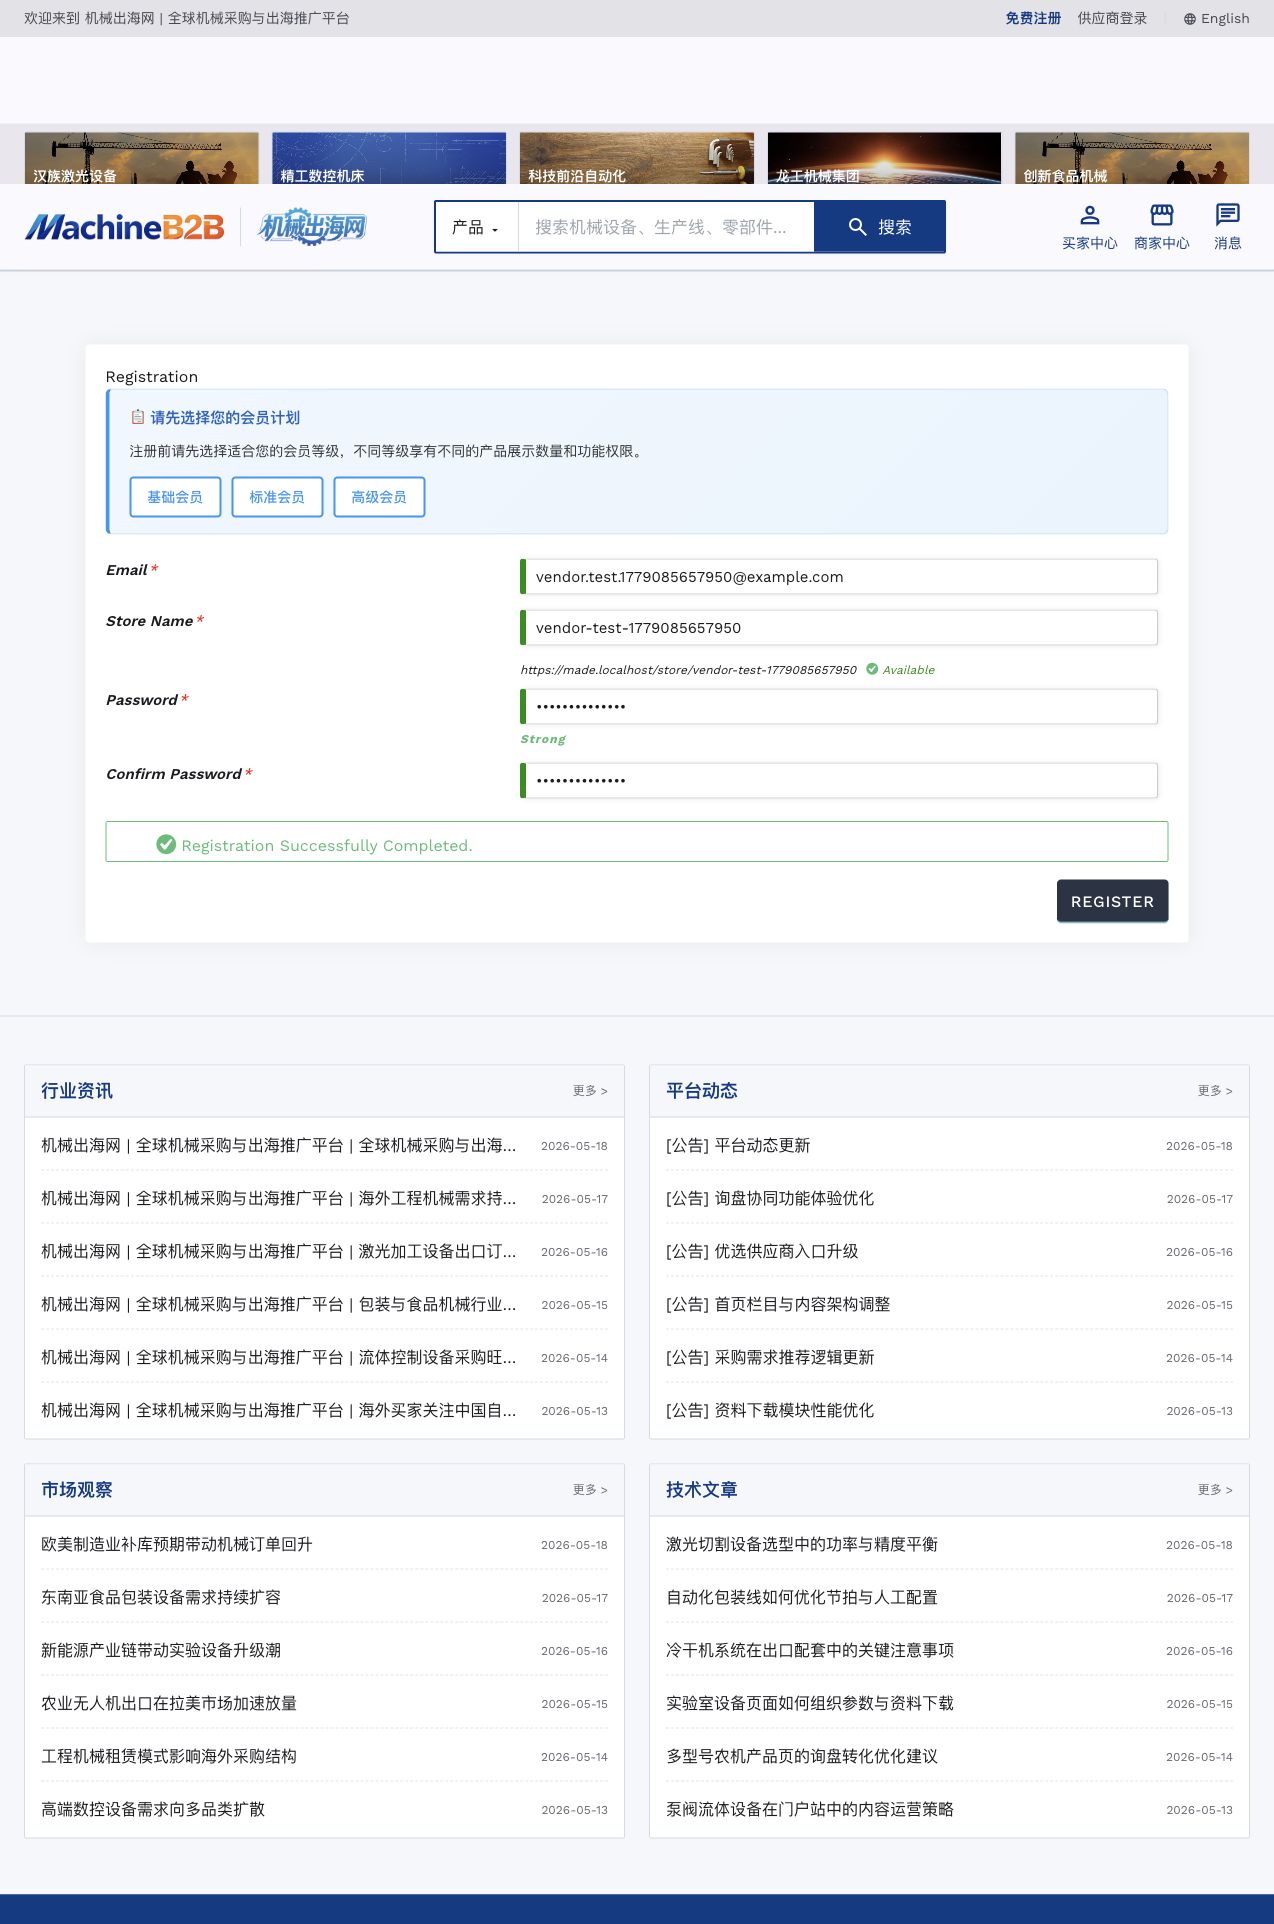This screenshot has width=1274, height=1924.
Task: Open the 行业资讯 section heading
Action: tap(77, 1090)
